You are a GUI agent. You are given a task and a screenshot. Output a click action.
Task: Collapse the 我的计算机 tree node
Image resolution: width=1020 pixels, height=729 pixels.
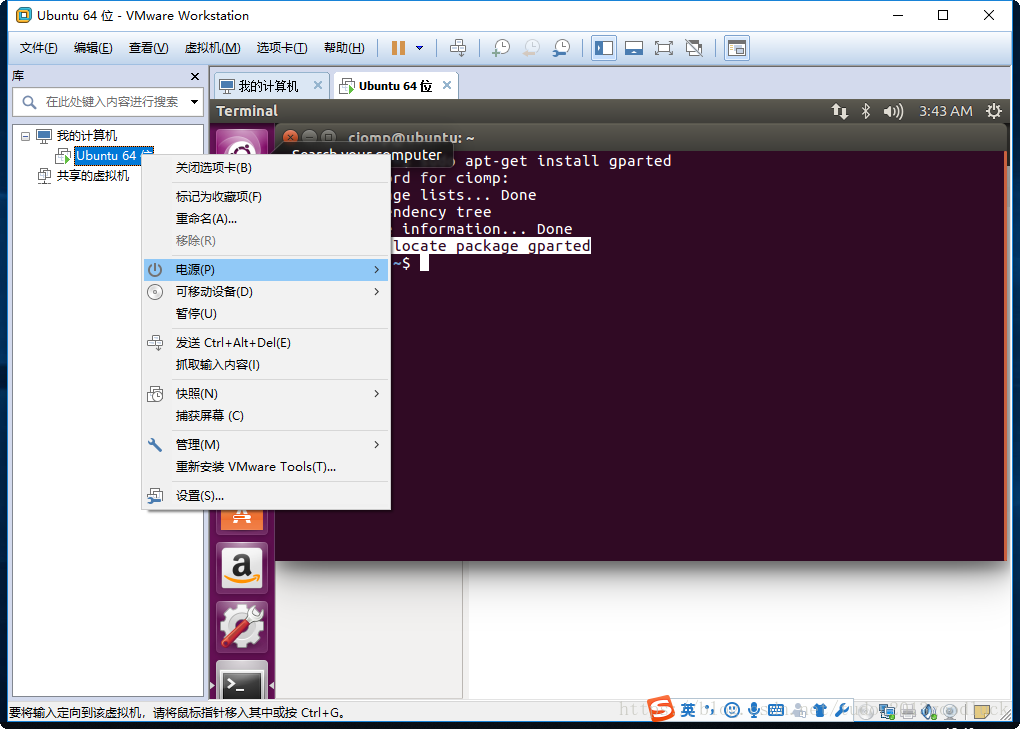[x=25, y=136]
